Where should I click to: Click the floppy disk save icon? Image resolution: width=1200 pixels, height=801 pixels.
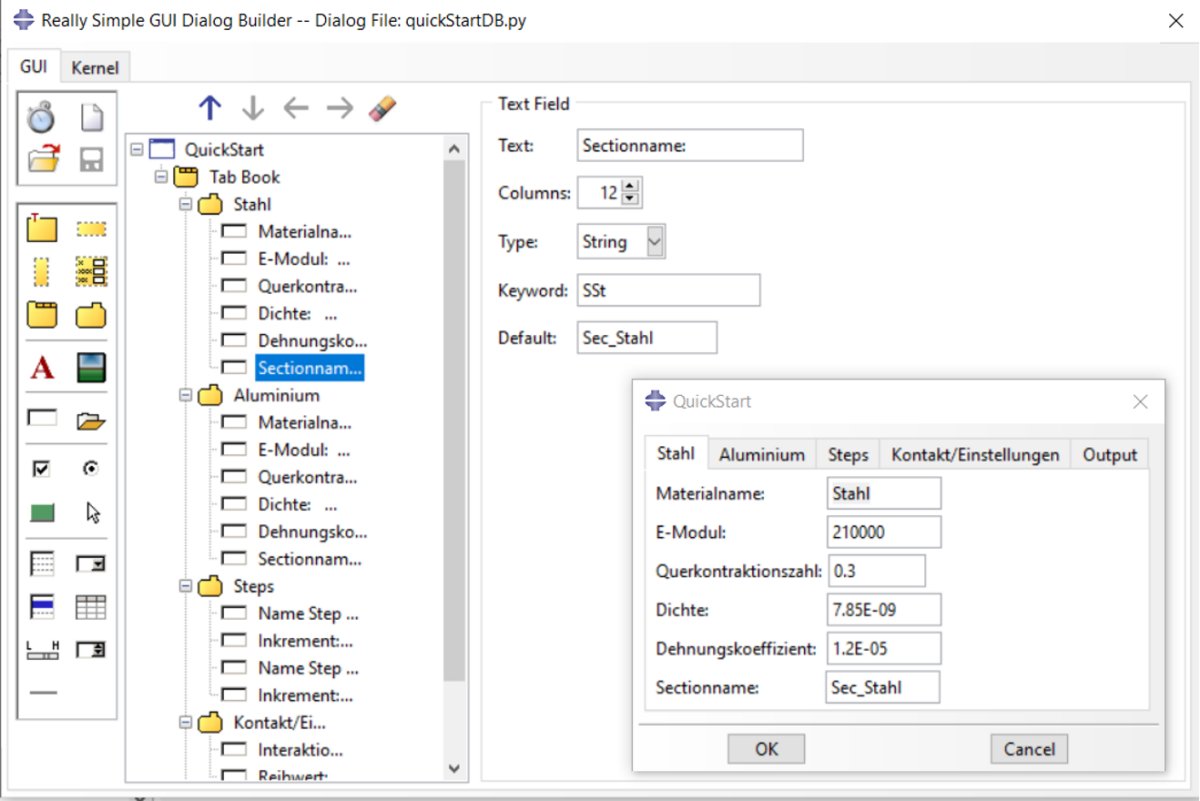[92, 160]
